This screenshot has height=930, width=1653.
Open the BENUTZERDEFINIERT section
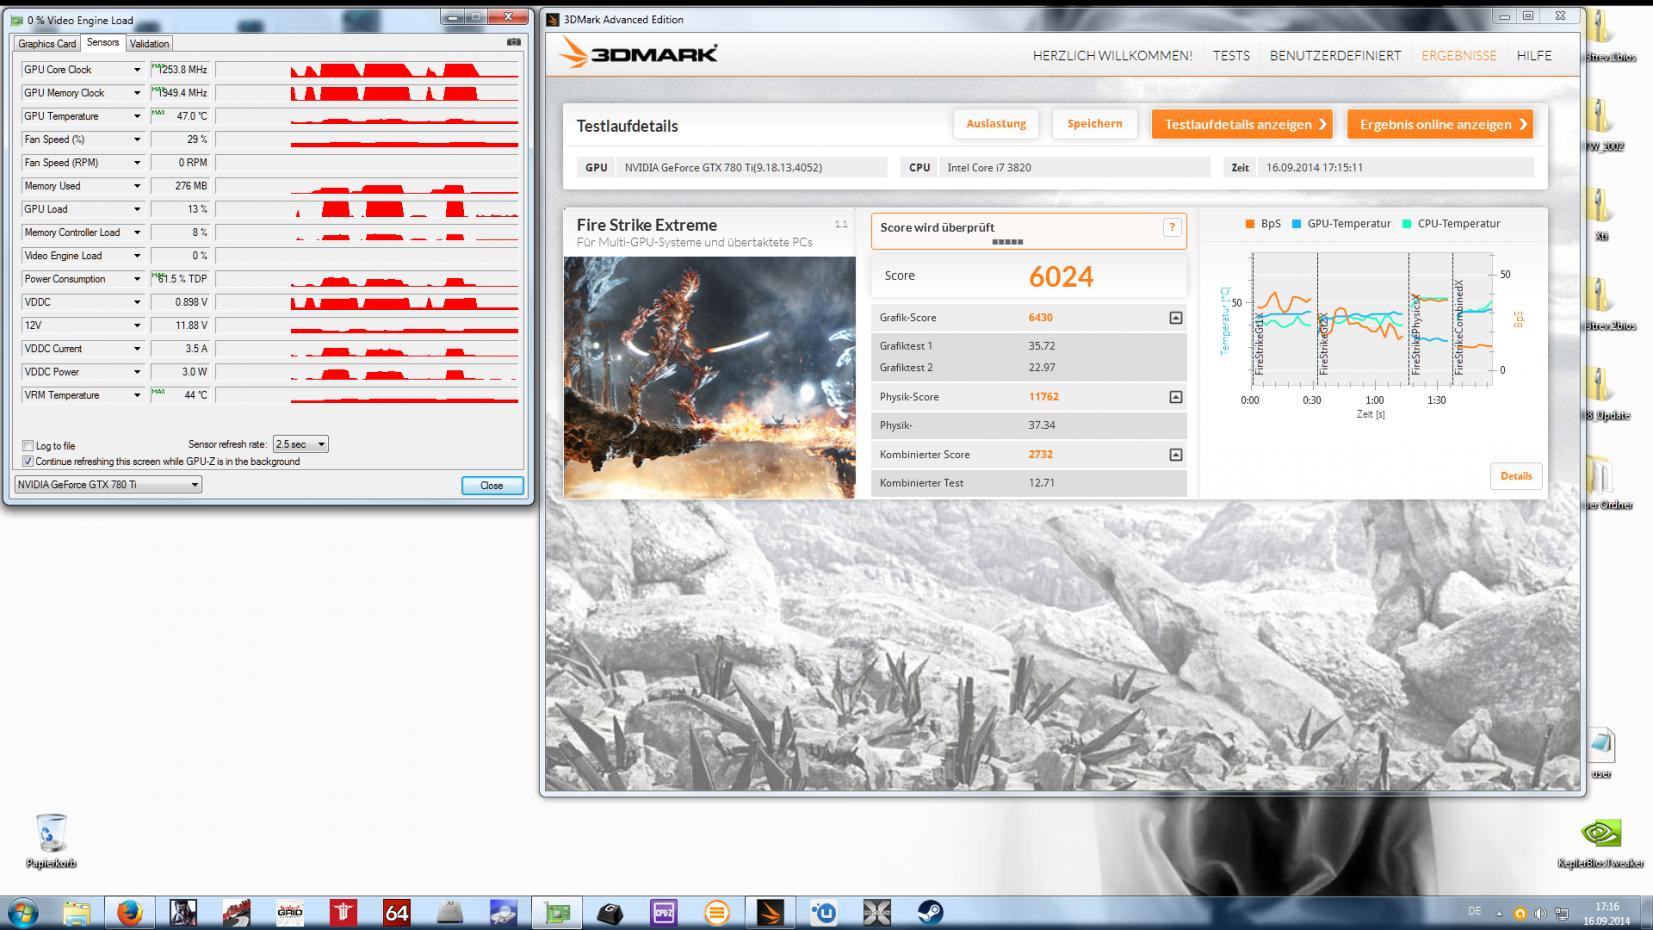tap(1335, 56)
